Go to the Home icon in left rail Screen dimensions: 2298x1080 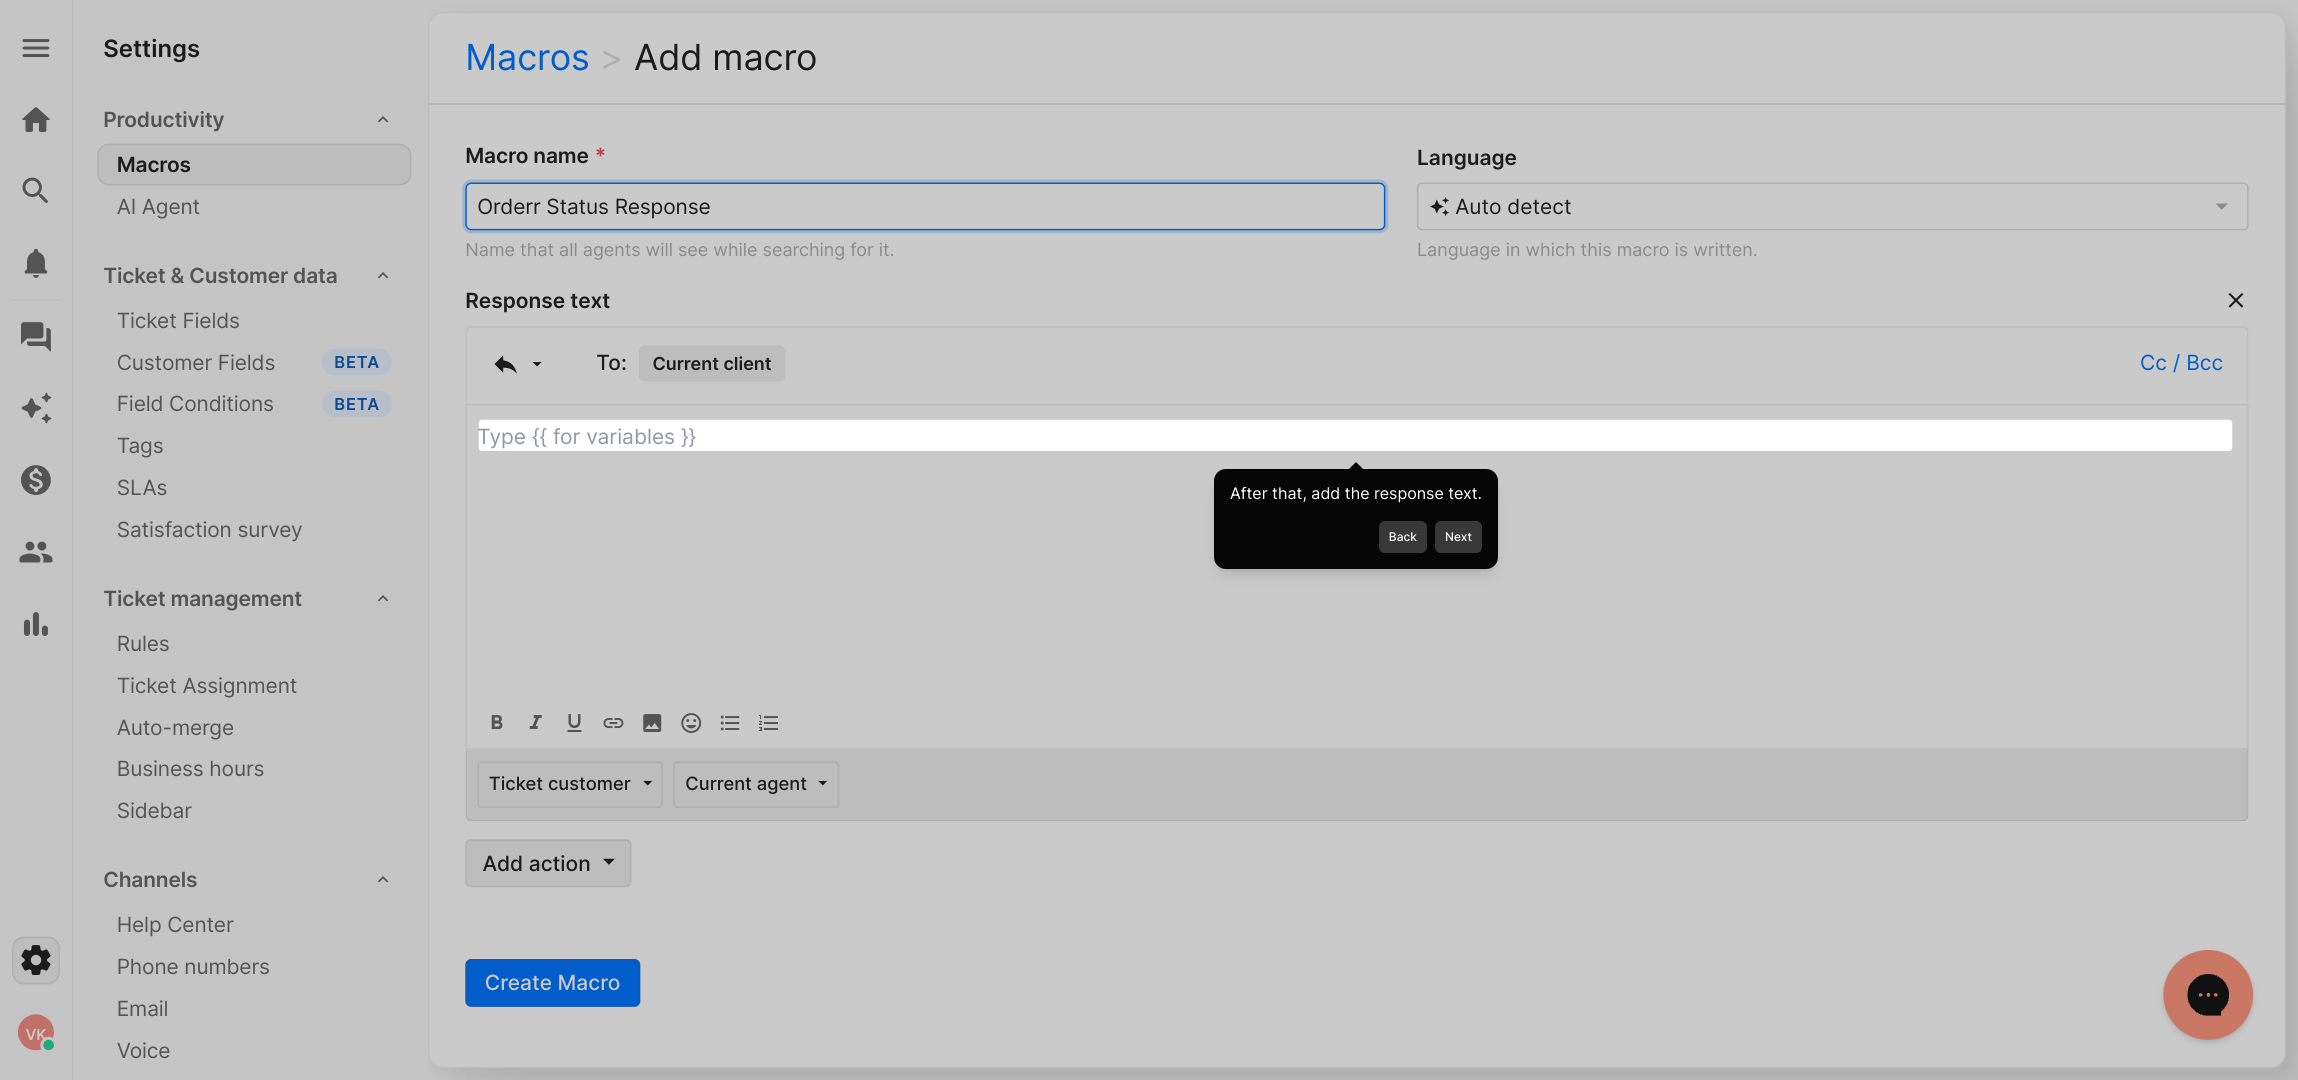click(36, 120)
